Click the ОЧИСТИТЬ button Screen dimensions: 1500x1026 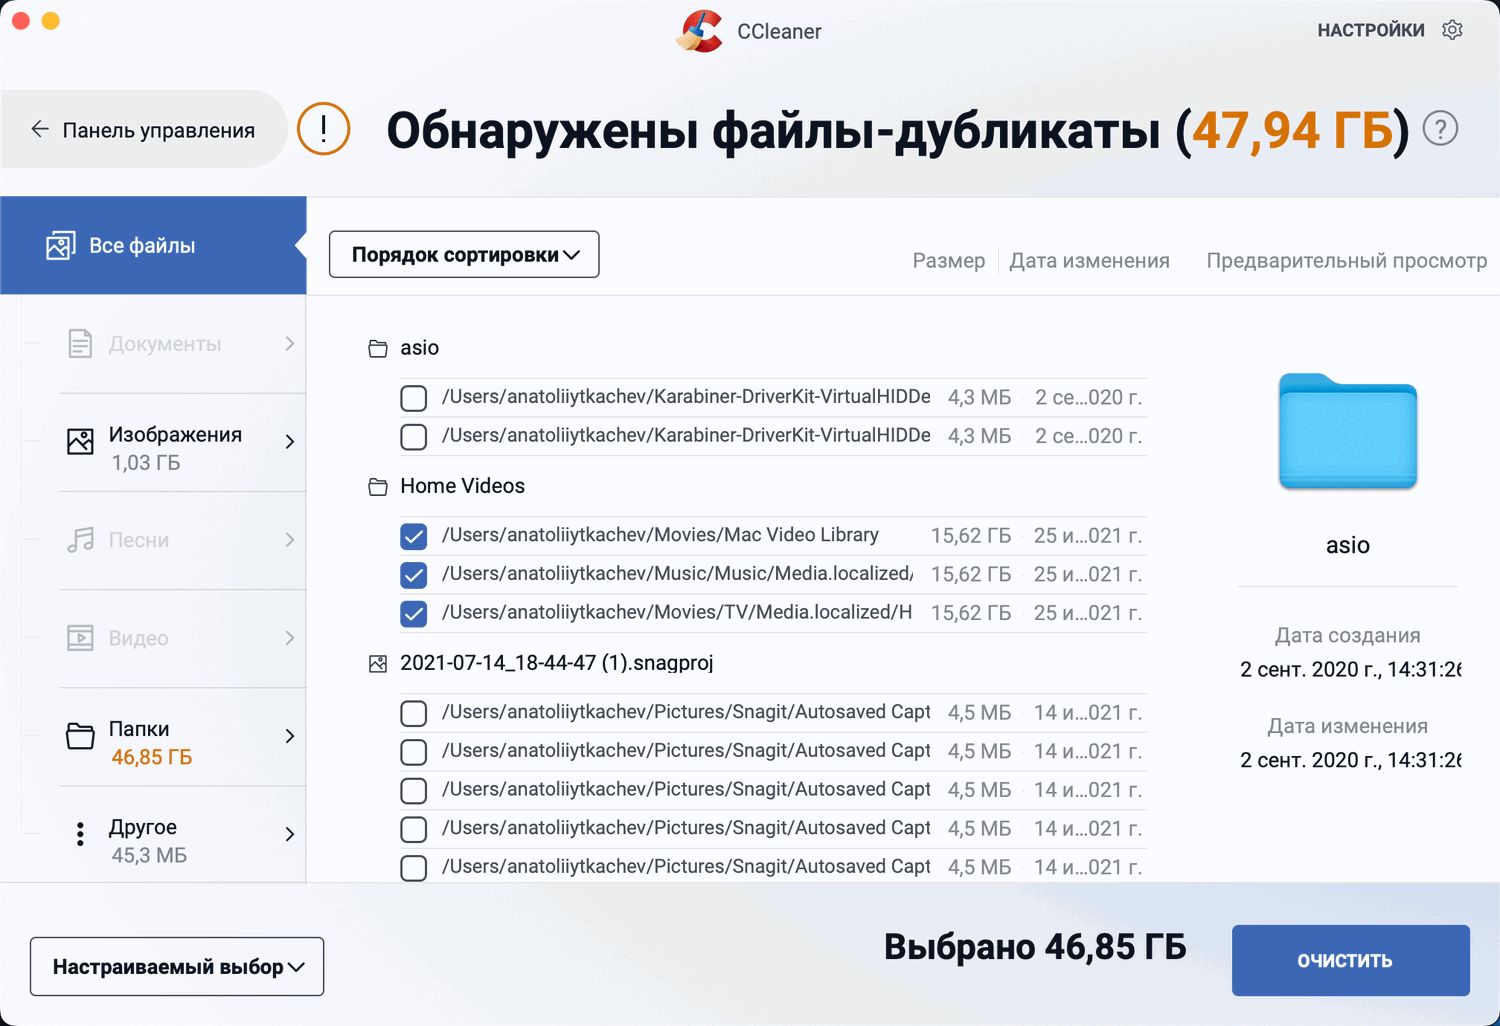pos(1350,961)
